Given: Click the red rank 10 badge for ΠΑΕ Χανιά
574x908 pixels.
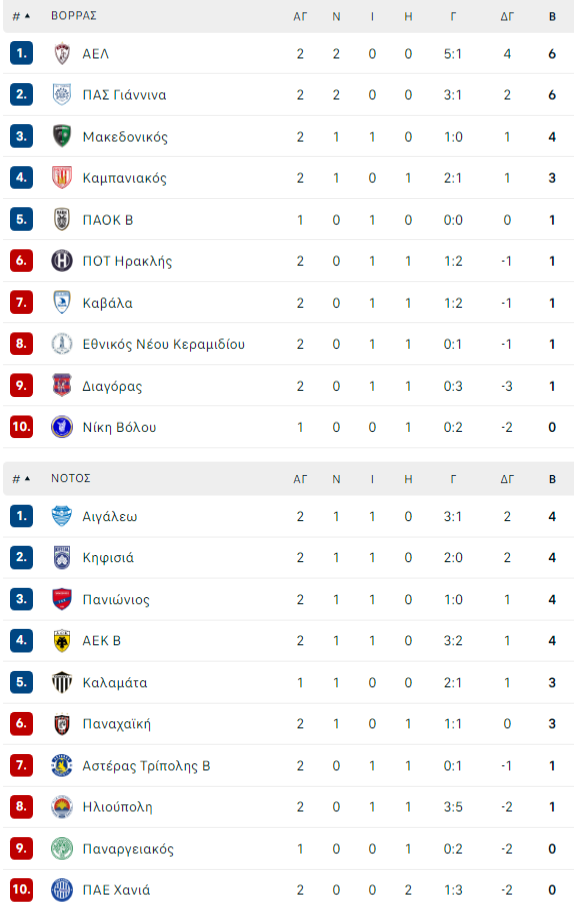Looking at the screenshot, I should tap(21, 889).
